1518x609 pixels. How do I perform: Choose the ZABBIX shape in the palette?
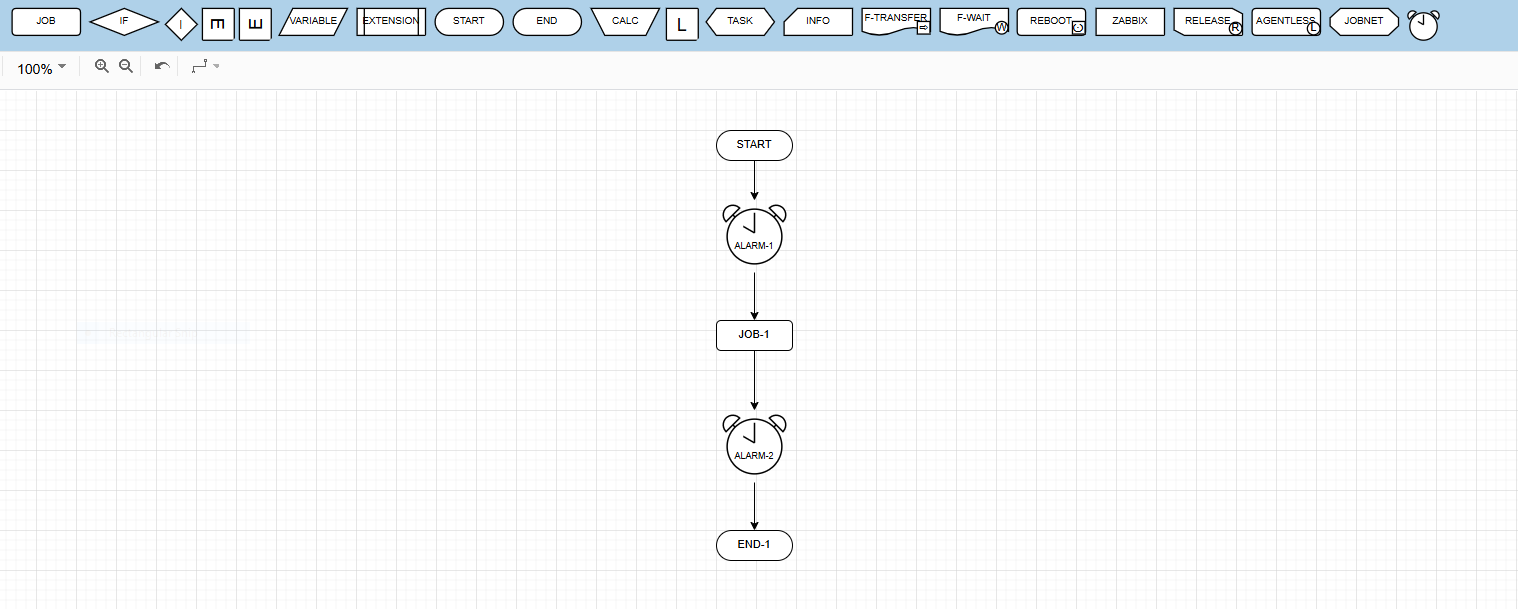tap(1130, 21)
